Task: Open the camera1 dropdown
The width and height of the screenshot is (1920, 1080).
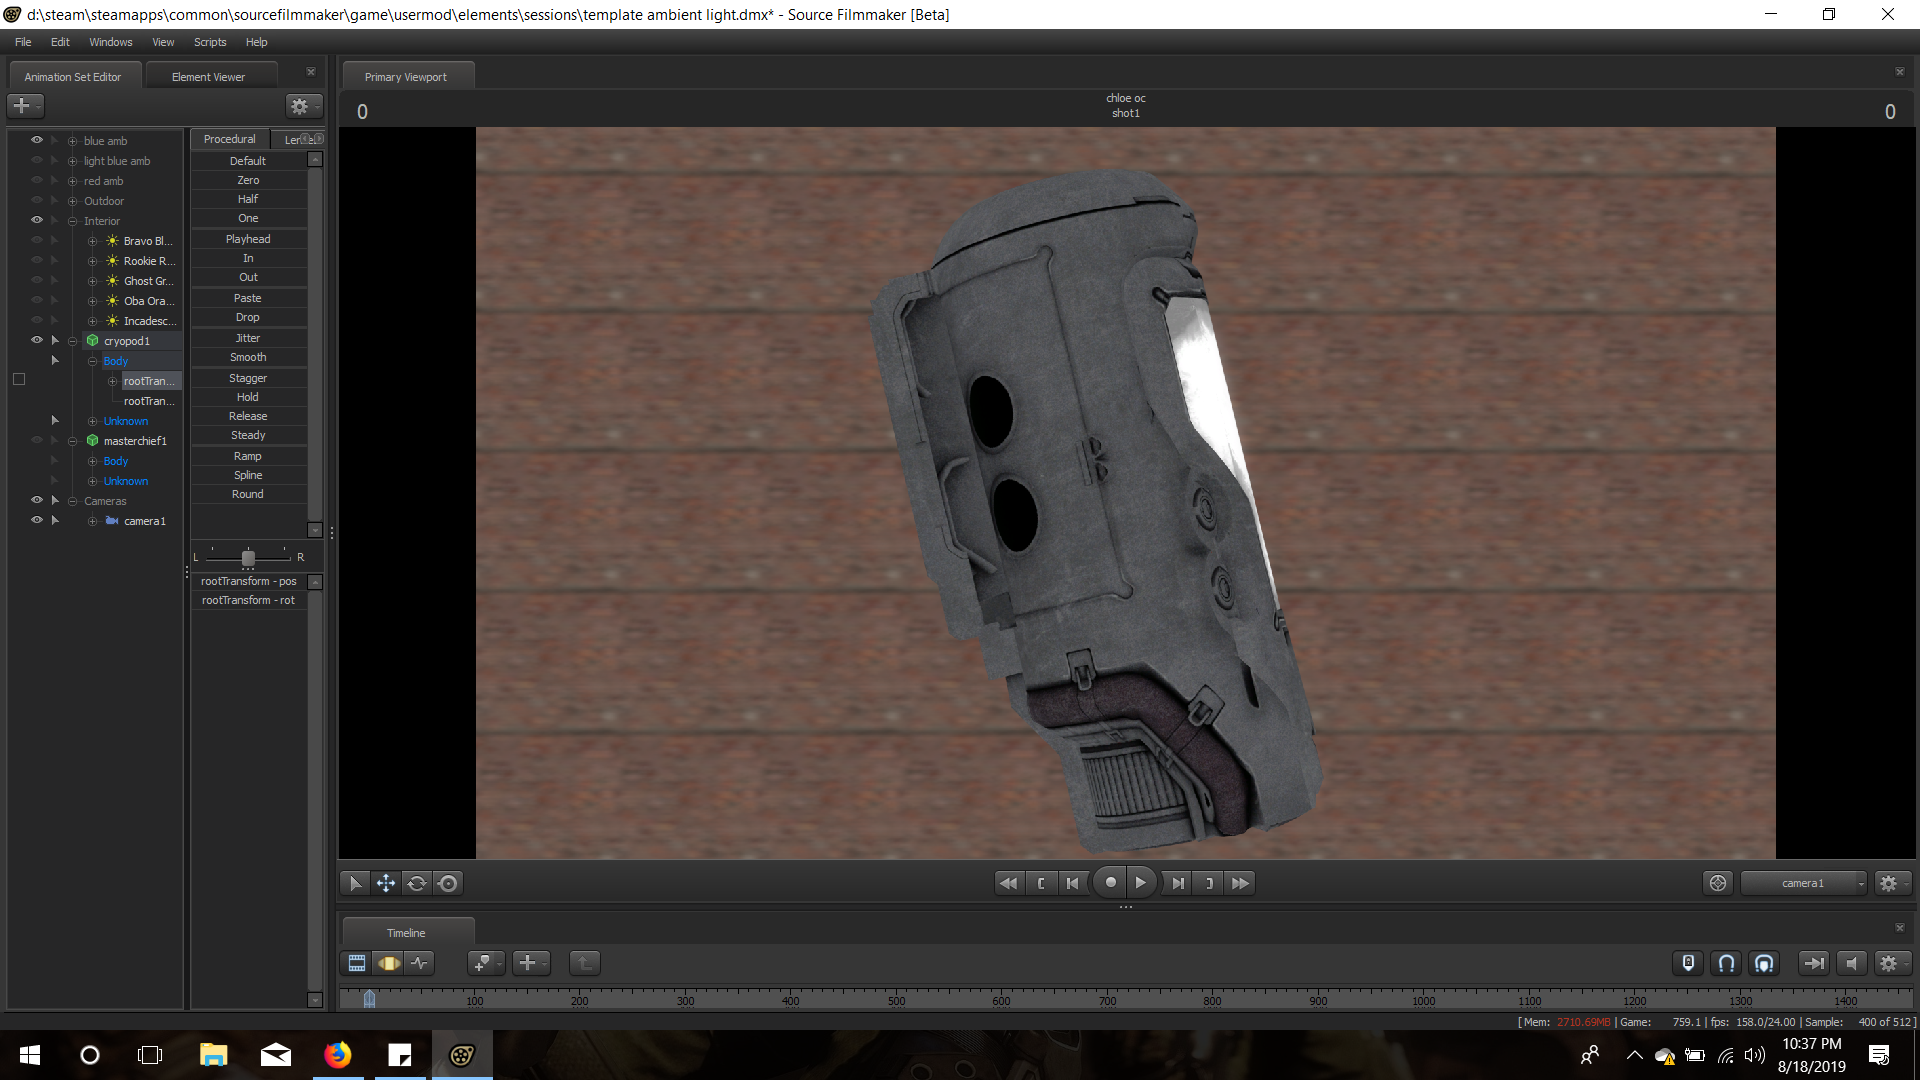Action: coord(1803,883)
